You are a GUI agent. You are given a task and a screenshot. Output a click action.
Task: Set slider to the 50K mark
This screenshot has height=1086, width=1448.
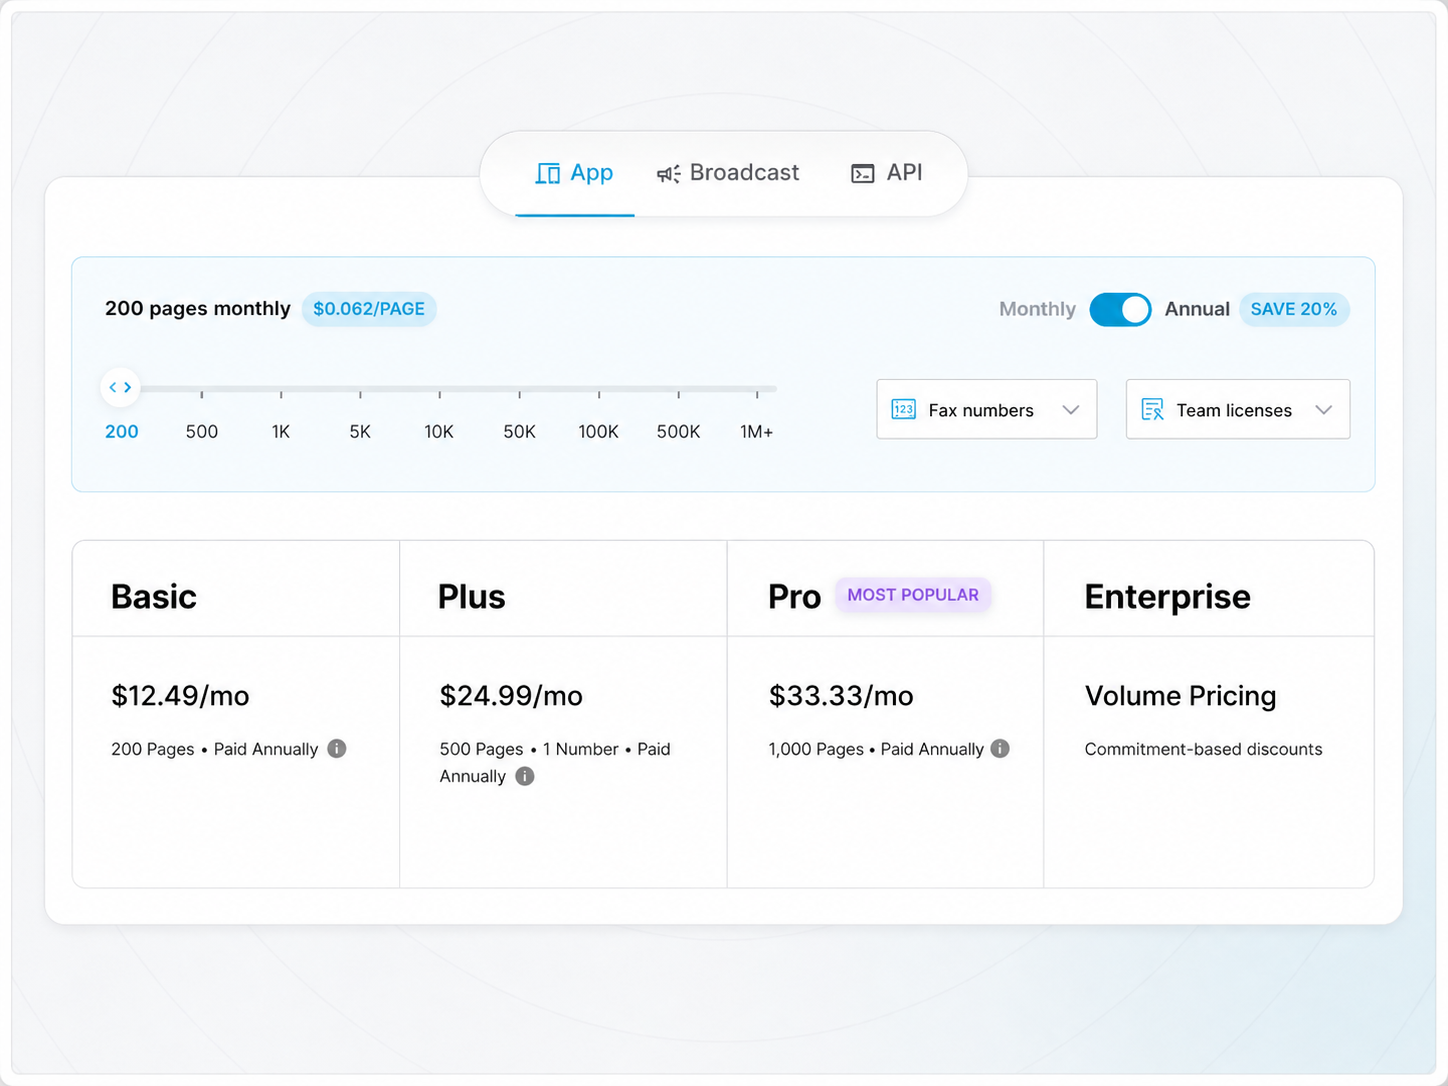pos(519,431)
